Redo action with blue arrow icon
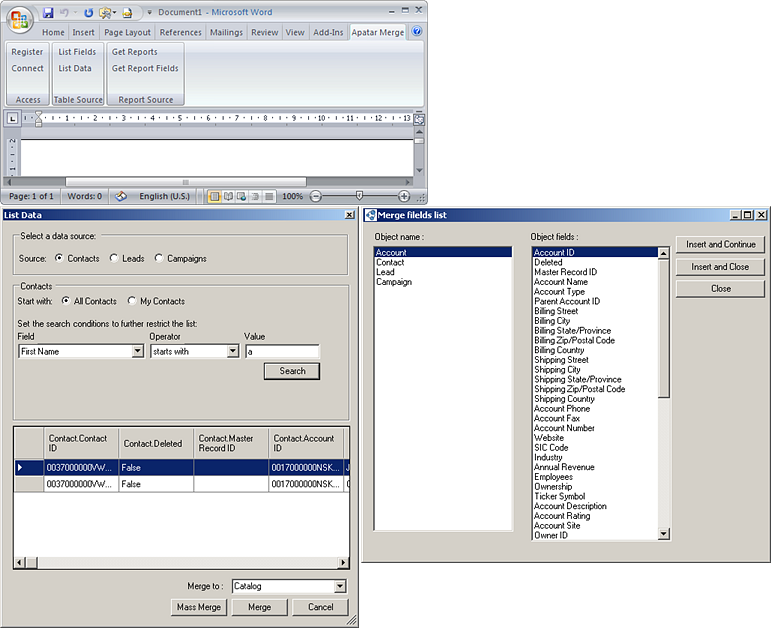Screen dimensions: 773x630 [89, 12]
